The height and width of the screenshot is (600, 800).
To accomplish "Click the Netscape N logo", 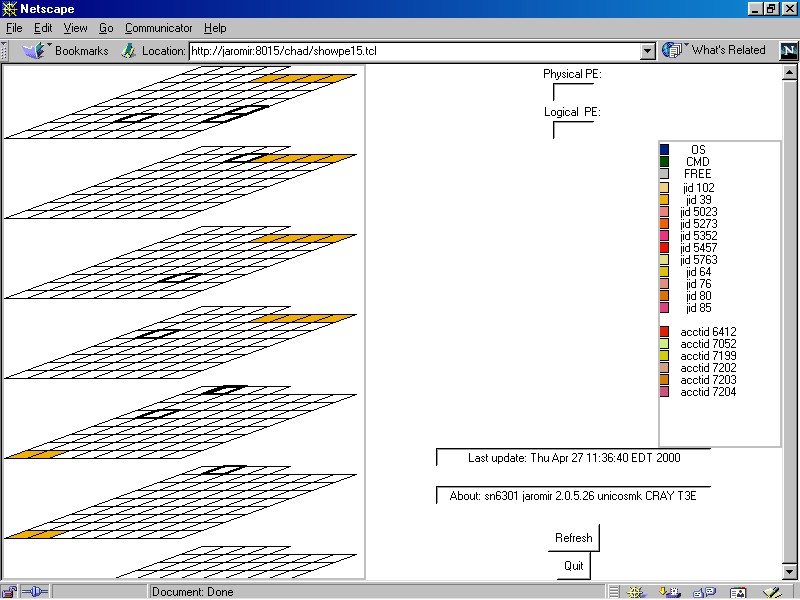I will pyautogui.click(x=788, y=51).
